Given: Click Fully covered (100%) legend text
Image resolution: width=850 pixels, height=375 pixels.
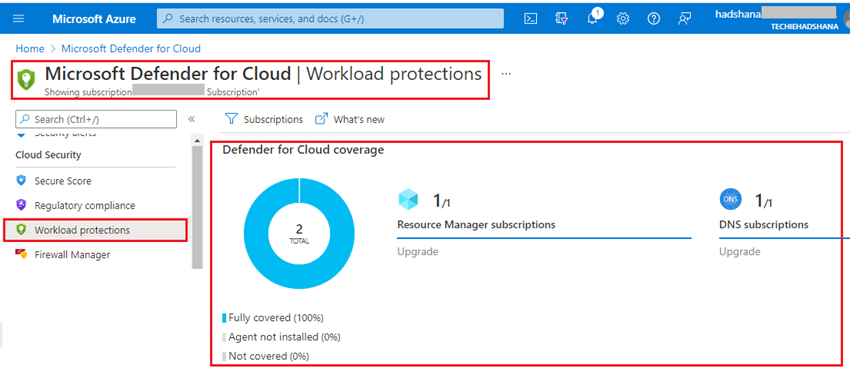Looking at the screenshot, I should 276,318.
